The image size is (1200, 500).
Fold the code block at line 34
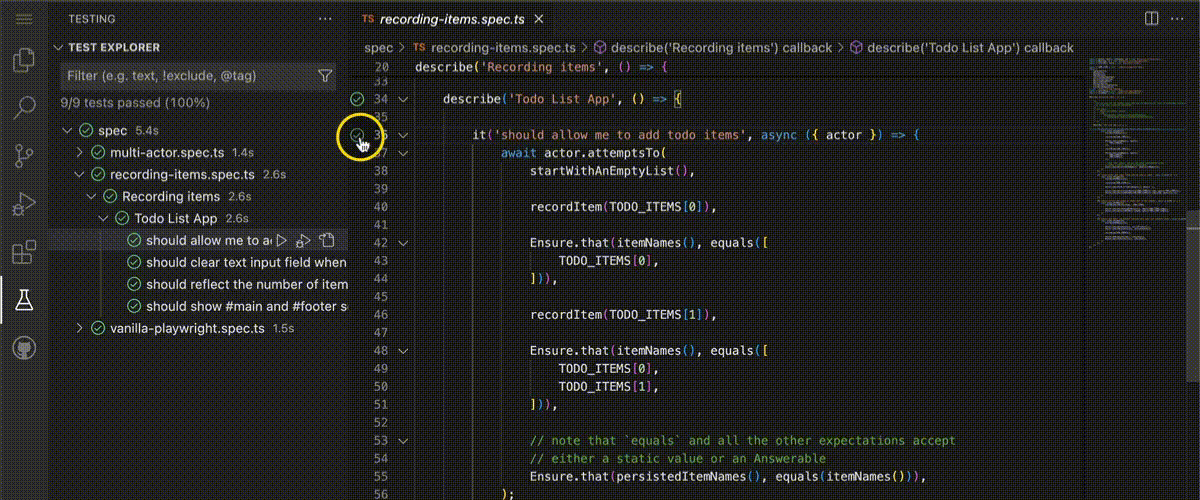tap(403, 99)
